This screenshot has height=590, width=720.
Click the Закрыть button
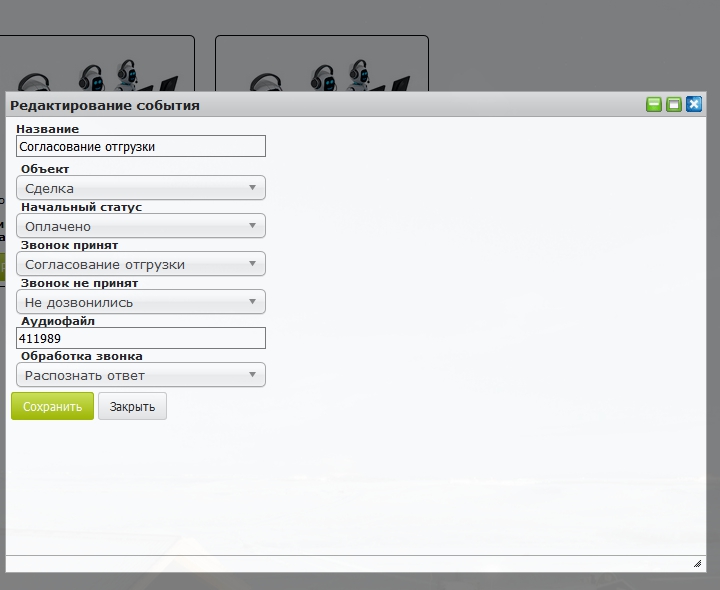click(132, 406)
